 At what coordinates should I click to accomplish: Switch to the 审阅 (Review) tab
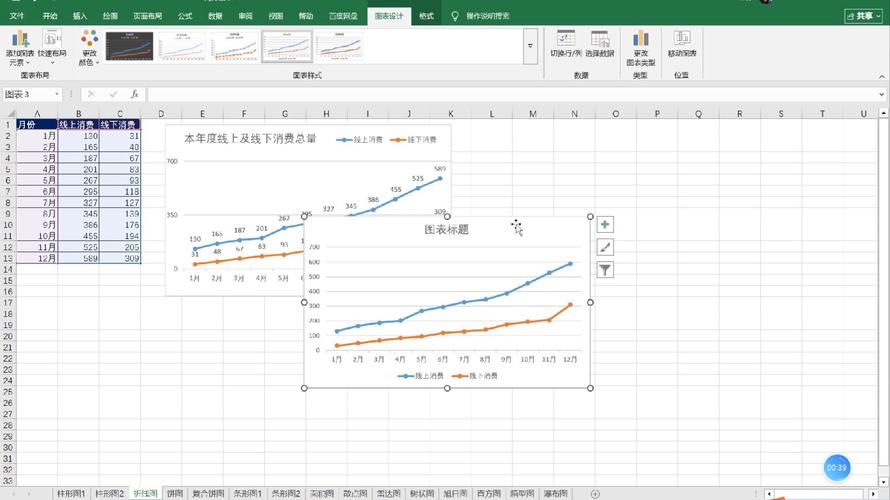[x=245, y=16]
